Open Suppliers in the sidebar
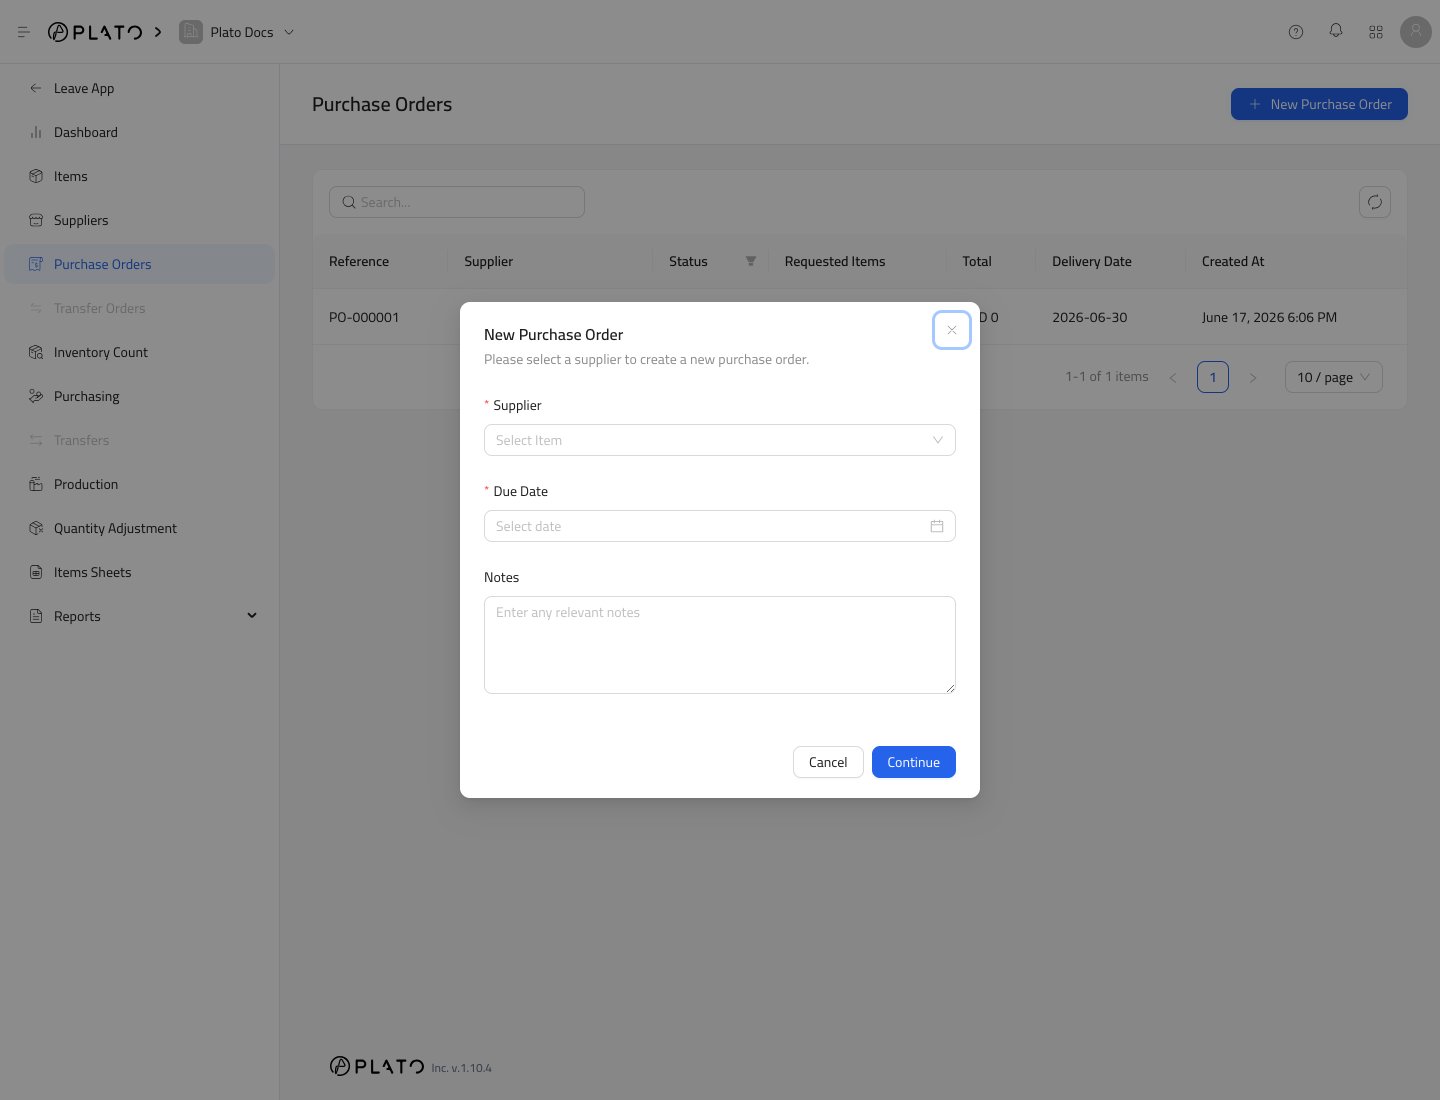Viewport: 1440px width, 1100px height. 139,220
